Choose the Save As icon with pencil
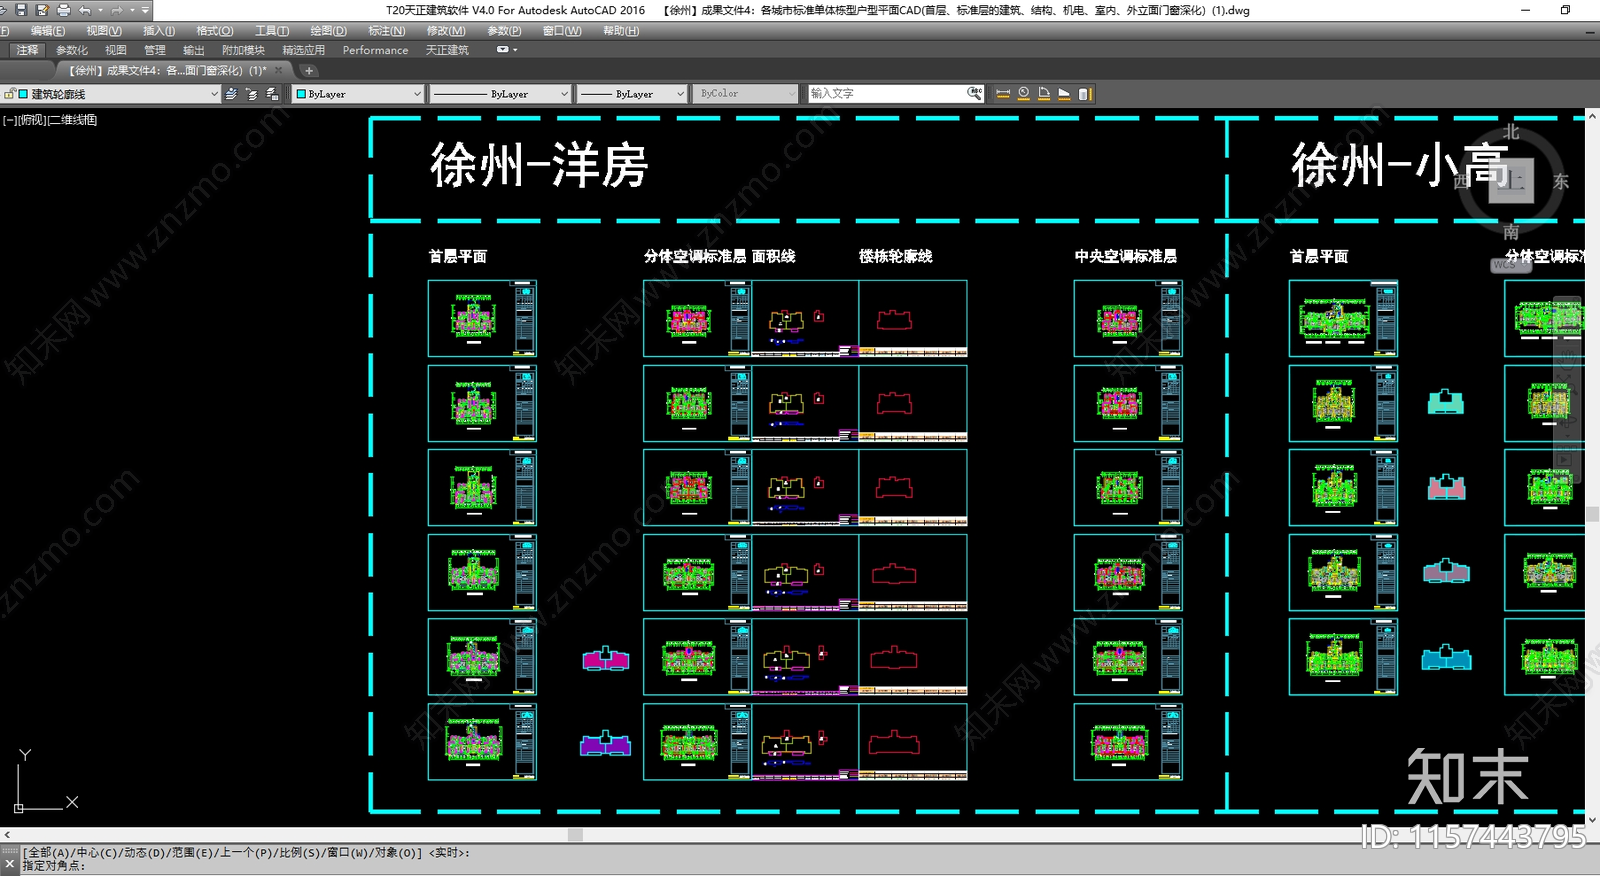This screenshot has height=876, width=1600. pos(42,10)
